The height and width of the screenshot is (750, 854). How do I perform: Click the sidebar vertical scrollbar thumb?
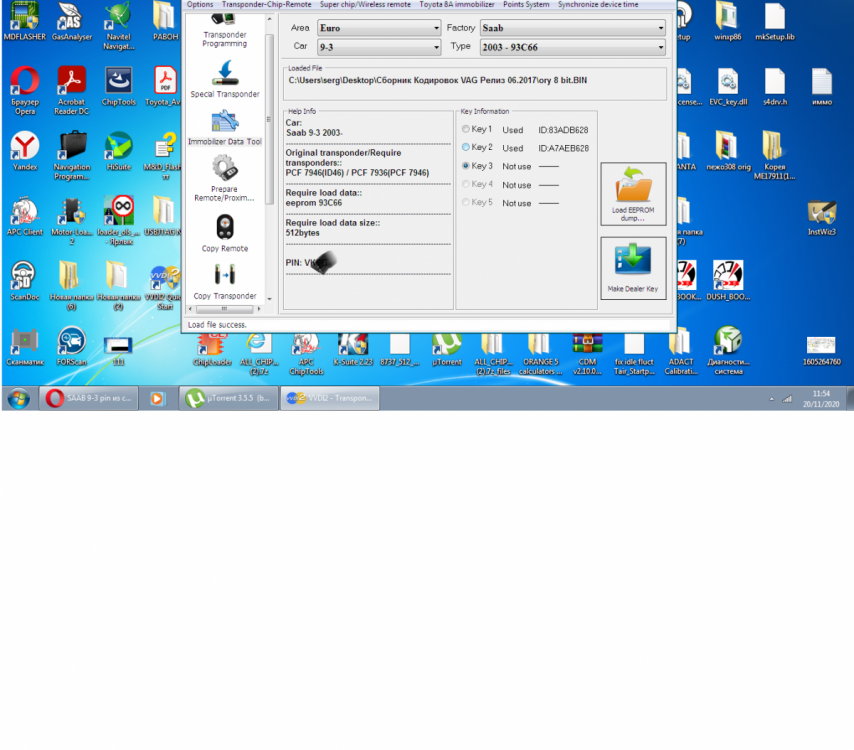point(269,119)
